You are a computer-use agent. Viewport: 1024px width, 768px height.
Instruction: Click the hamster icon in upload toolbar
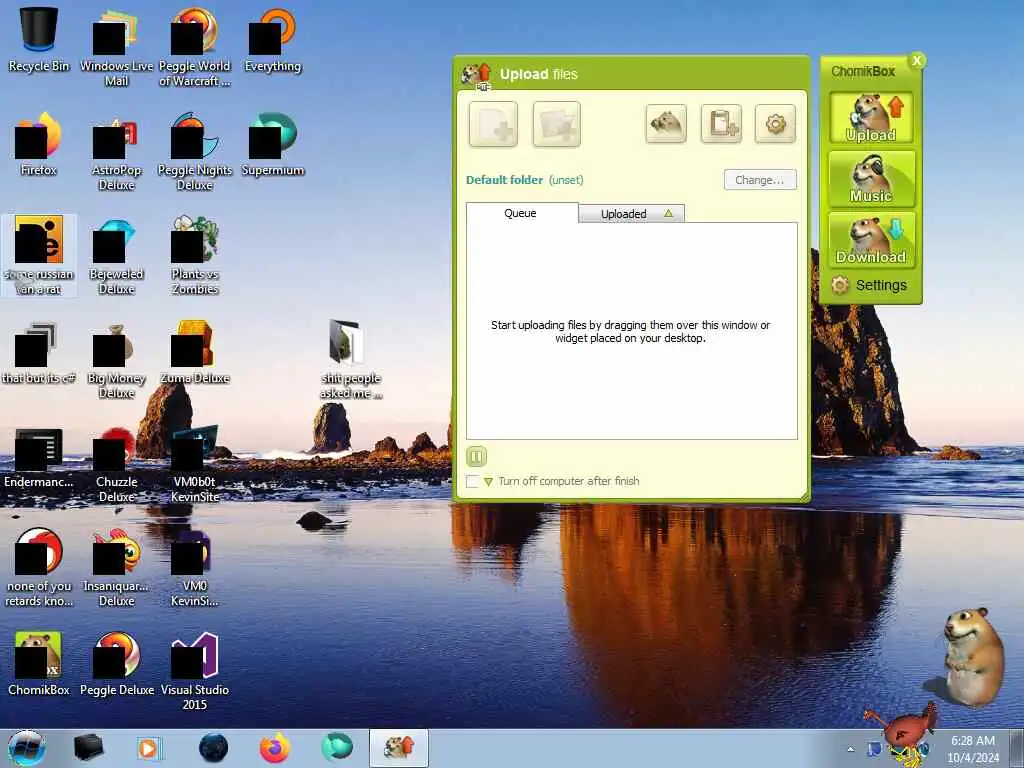click(x=666, y=123)
